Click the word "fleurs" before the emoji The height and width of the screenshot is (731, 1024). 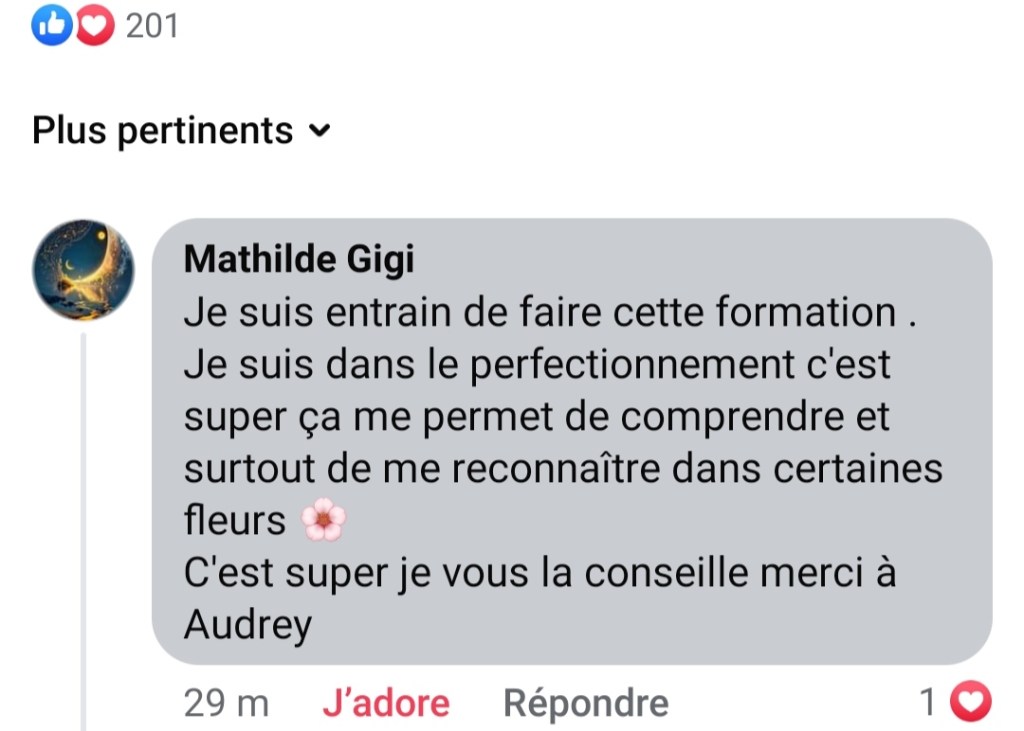click(234, 521)
